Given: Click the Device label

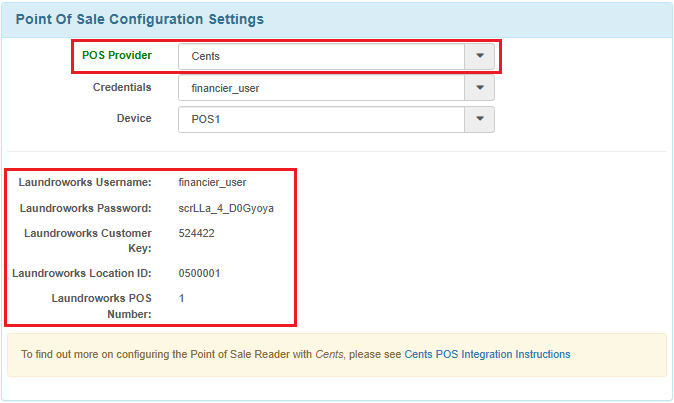Looking at the screenshot, I should 134,118.
